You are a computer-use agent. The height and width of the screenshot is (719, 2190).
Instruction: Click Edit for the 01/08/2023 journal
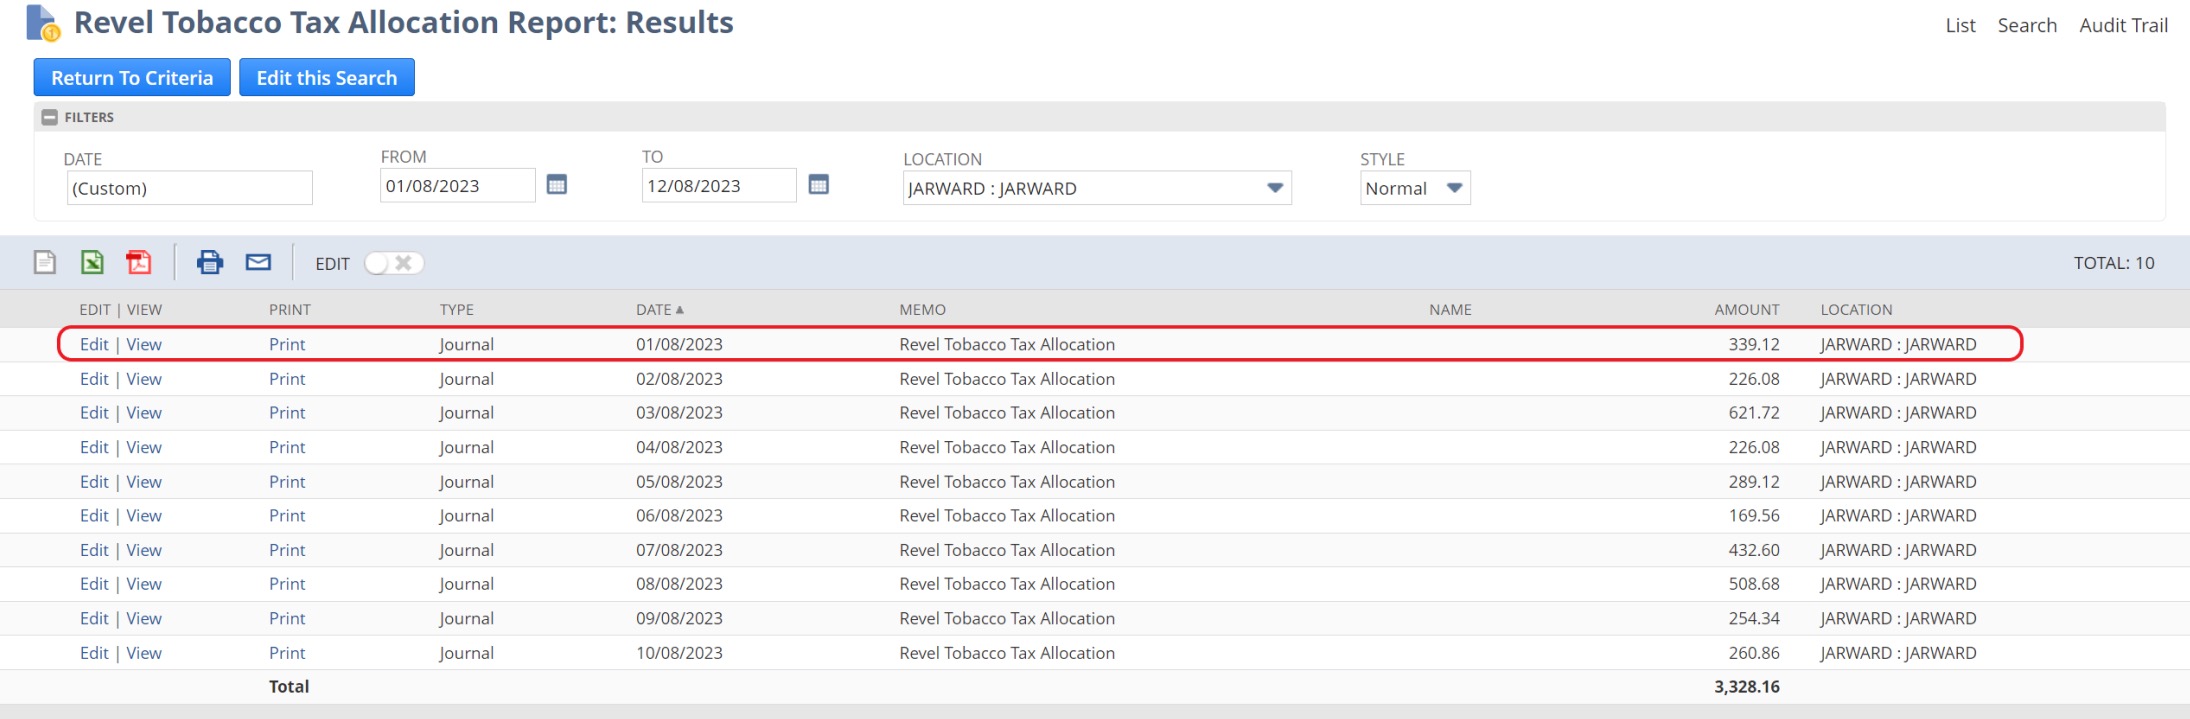click(x=94, y=344)
